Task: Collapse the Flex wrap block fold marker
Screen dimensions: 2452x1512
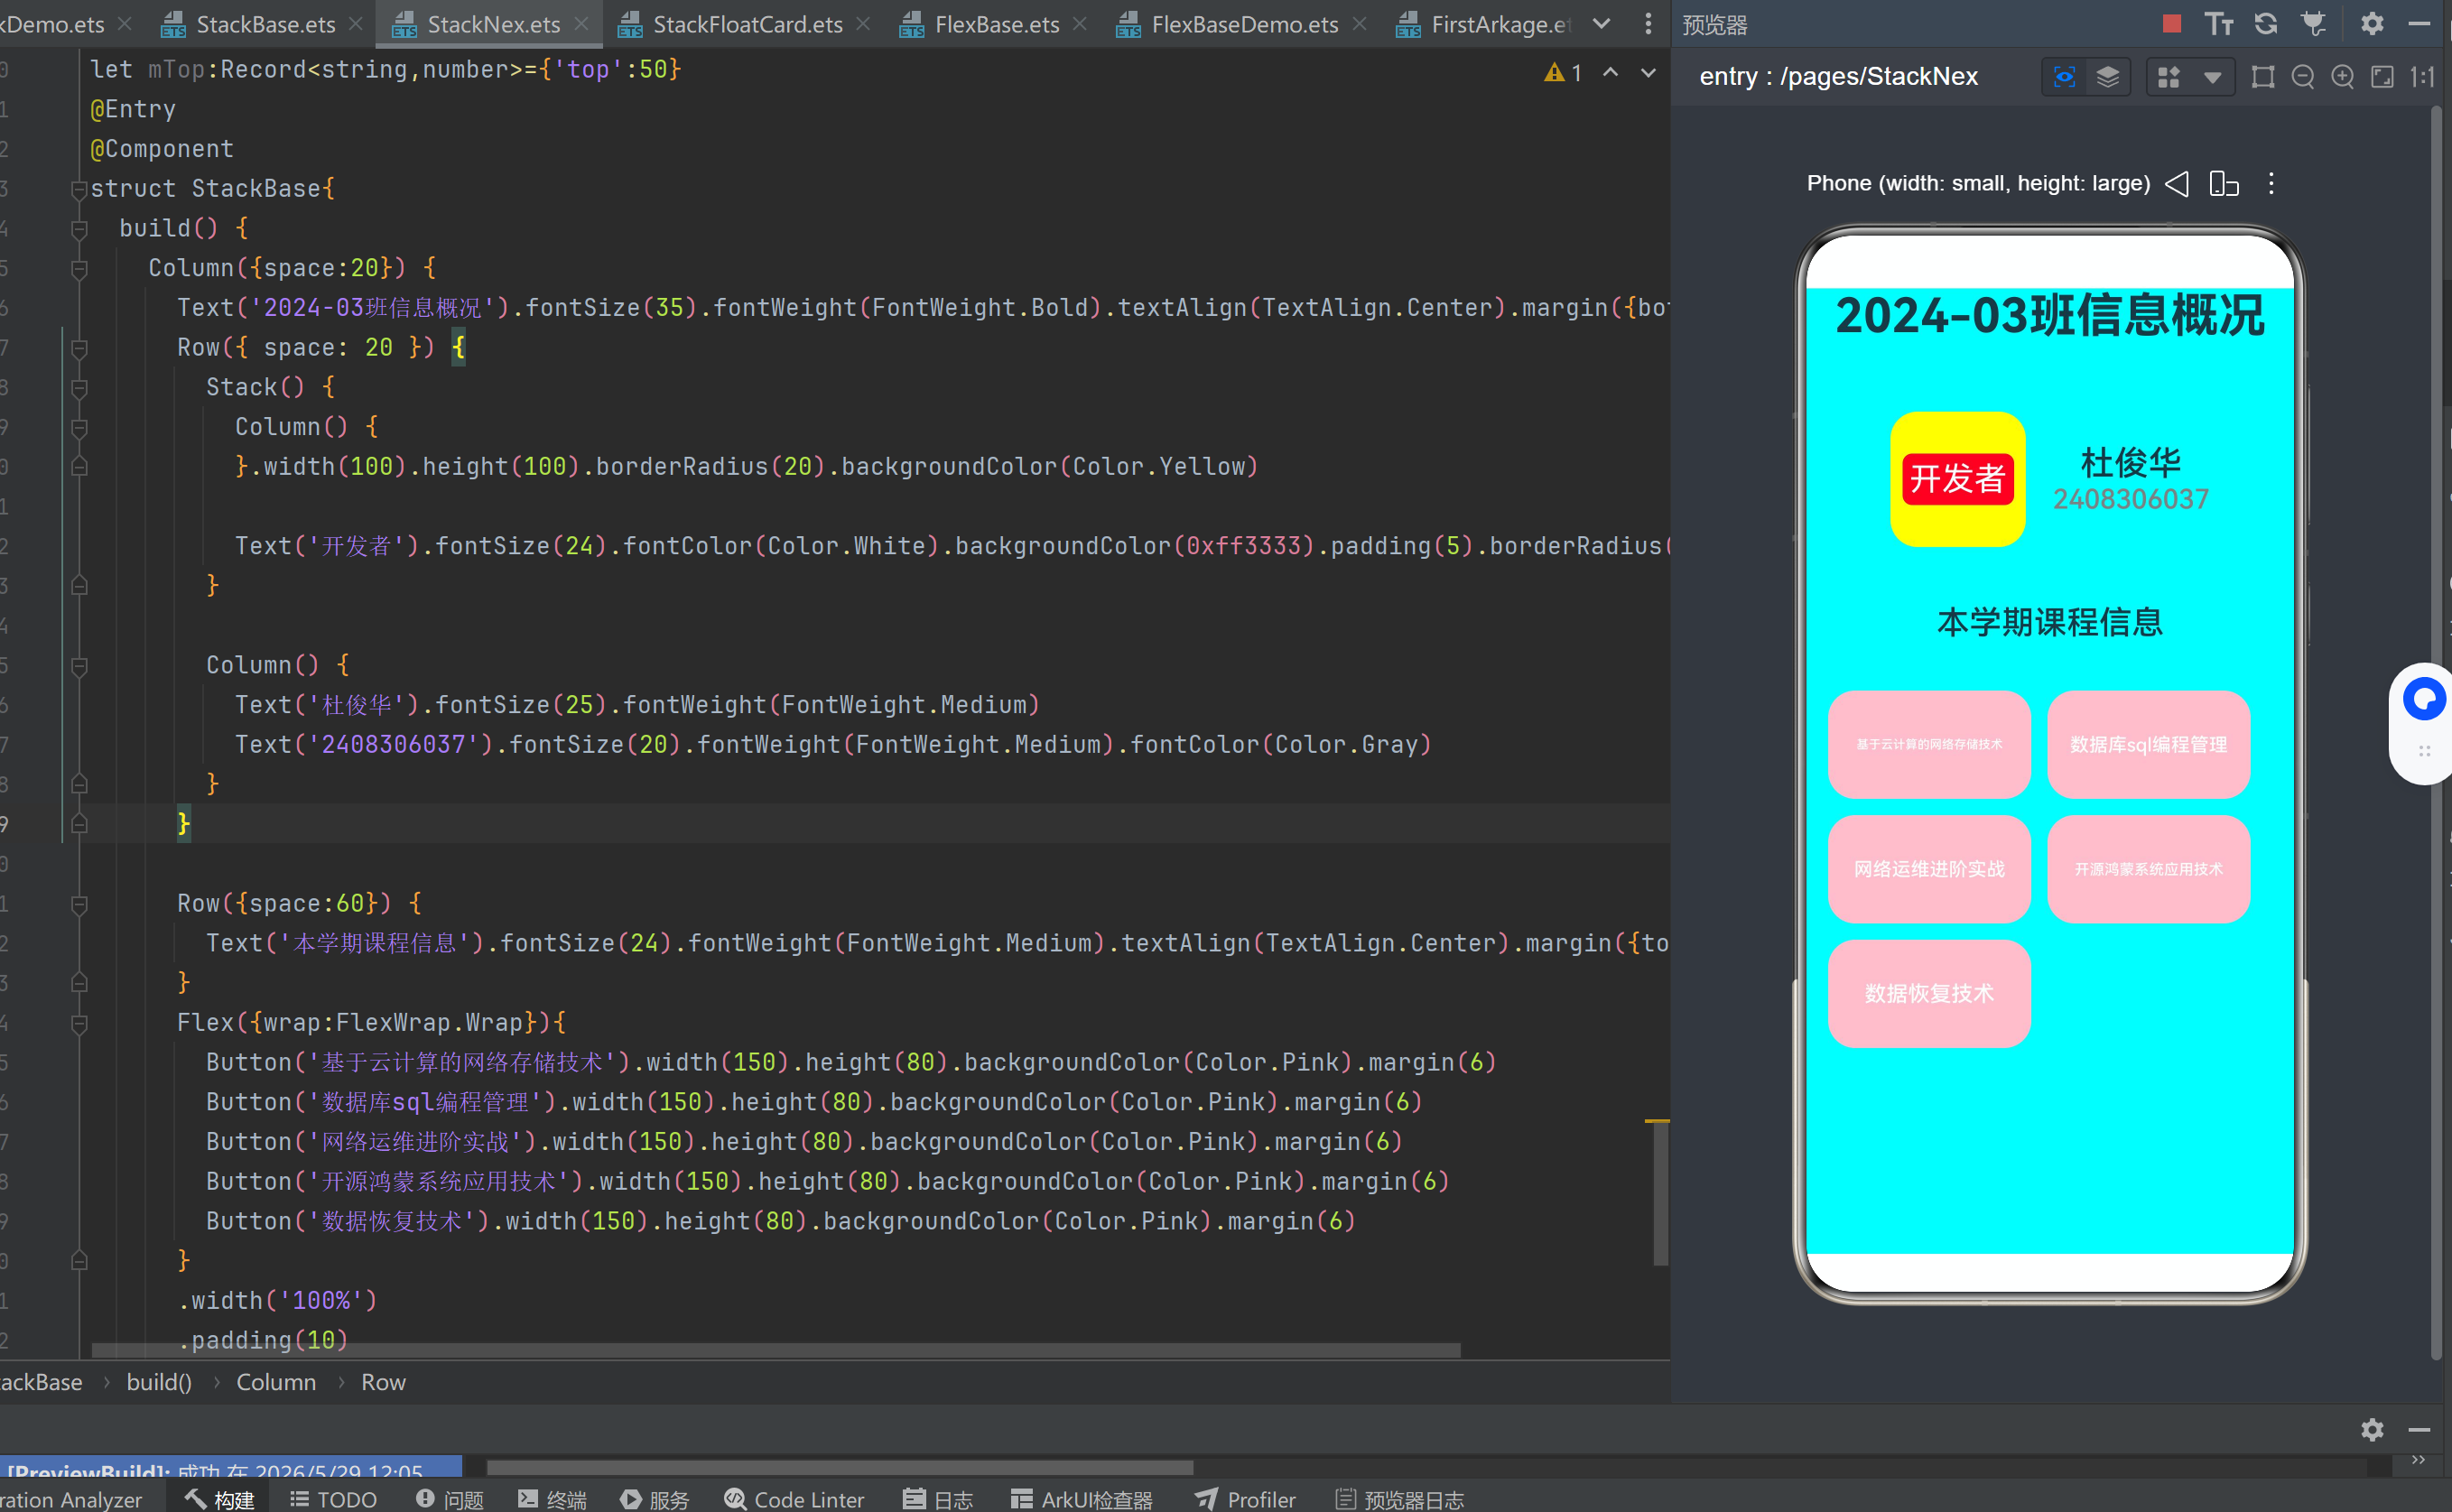Action: pos(79,1023)
